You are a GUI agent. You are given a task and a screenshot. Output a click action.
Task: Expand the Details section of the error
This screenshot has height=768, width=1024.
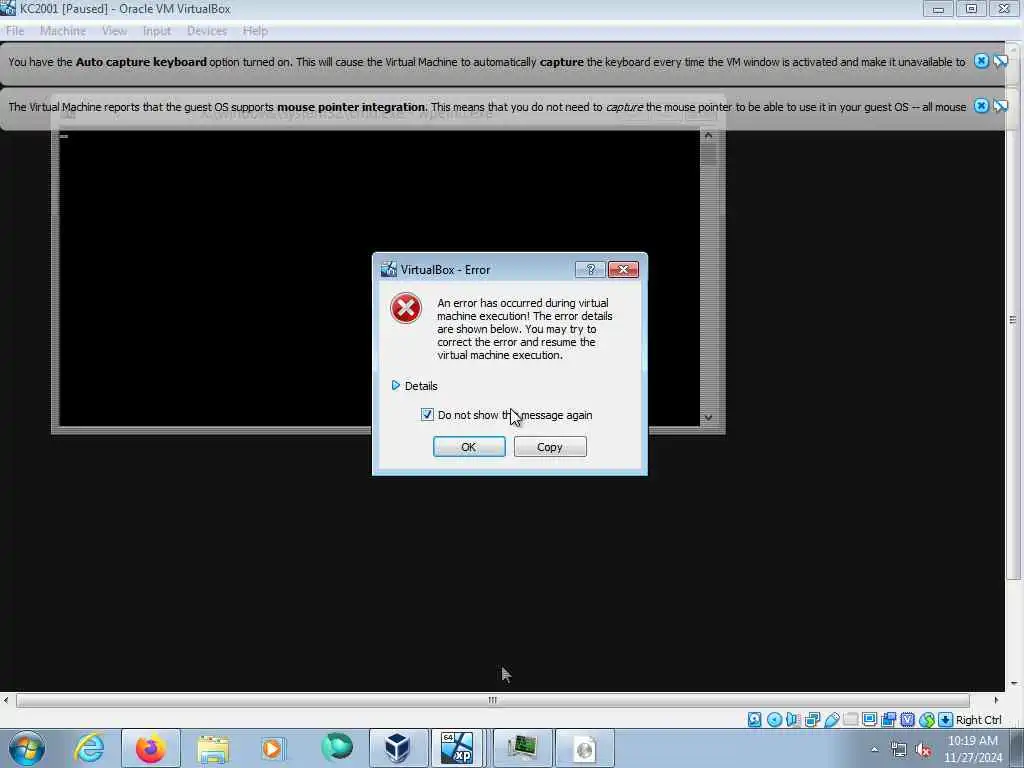point(414,386)
